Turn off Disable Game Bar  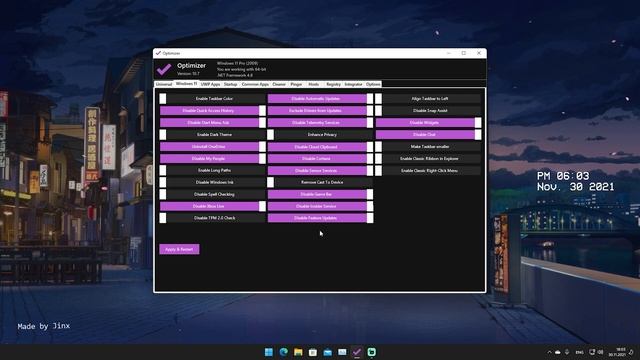(x=320, y=194)
